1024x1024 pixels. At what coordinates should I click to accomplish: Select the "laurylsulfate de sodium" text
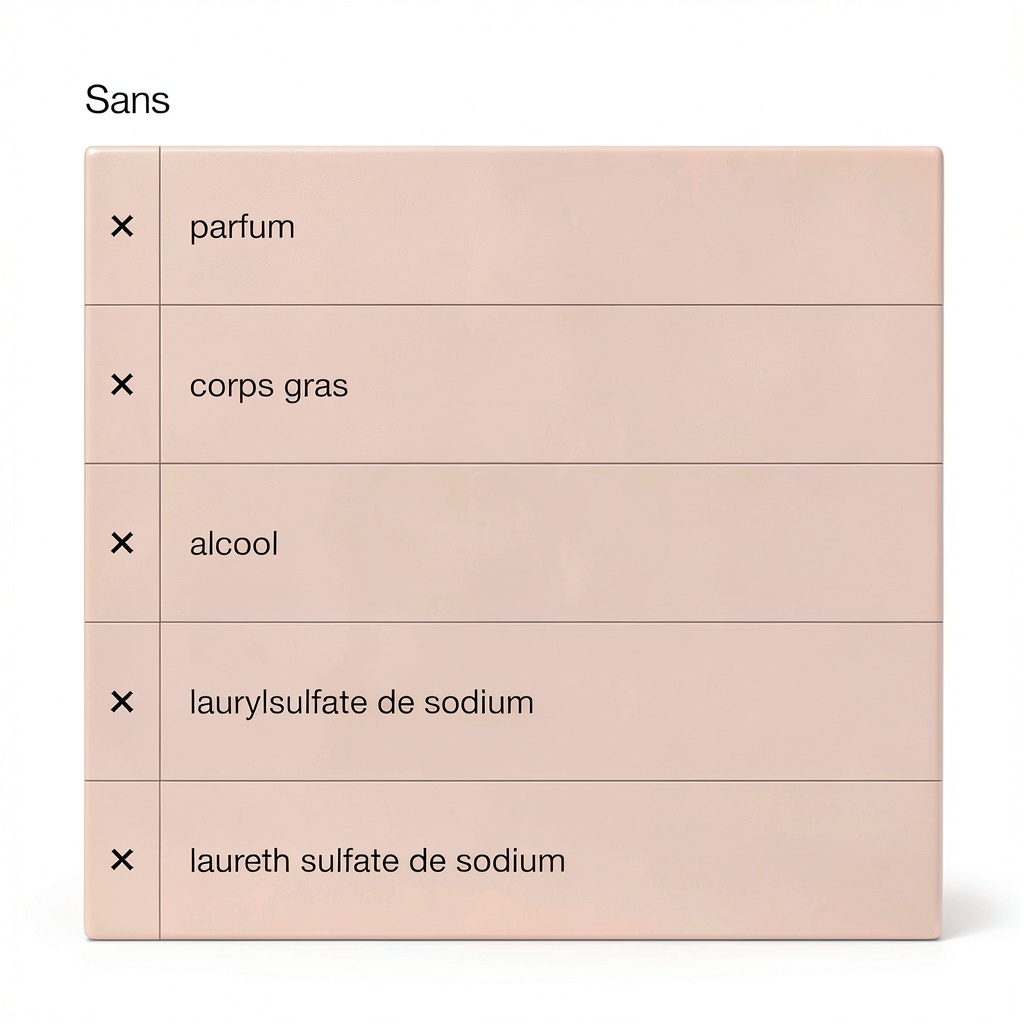[x=361, y=702]
